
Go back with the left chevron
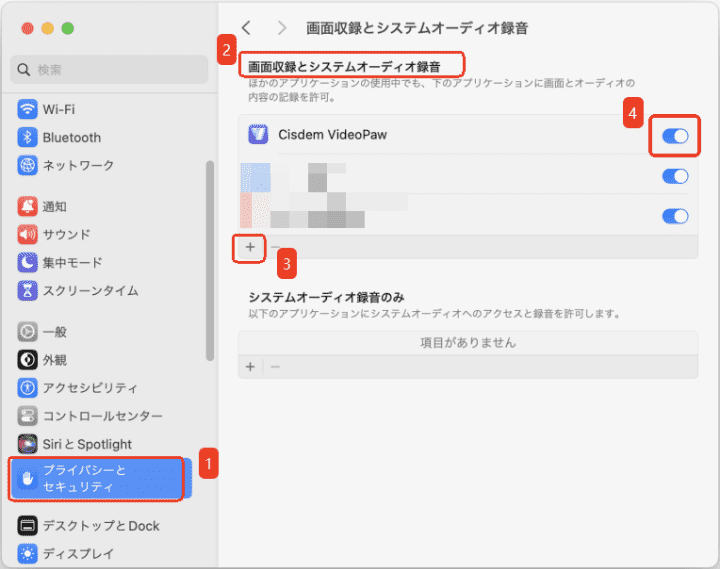pos(247,28)
